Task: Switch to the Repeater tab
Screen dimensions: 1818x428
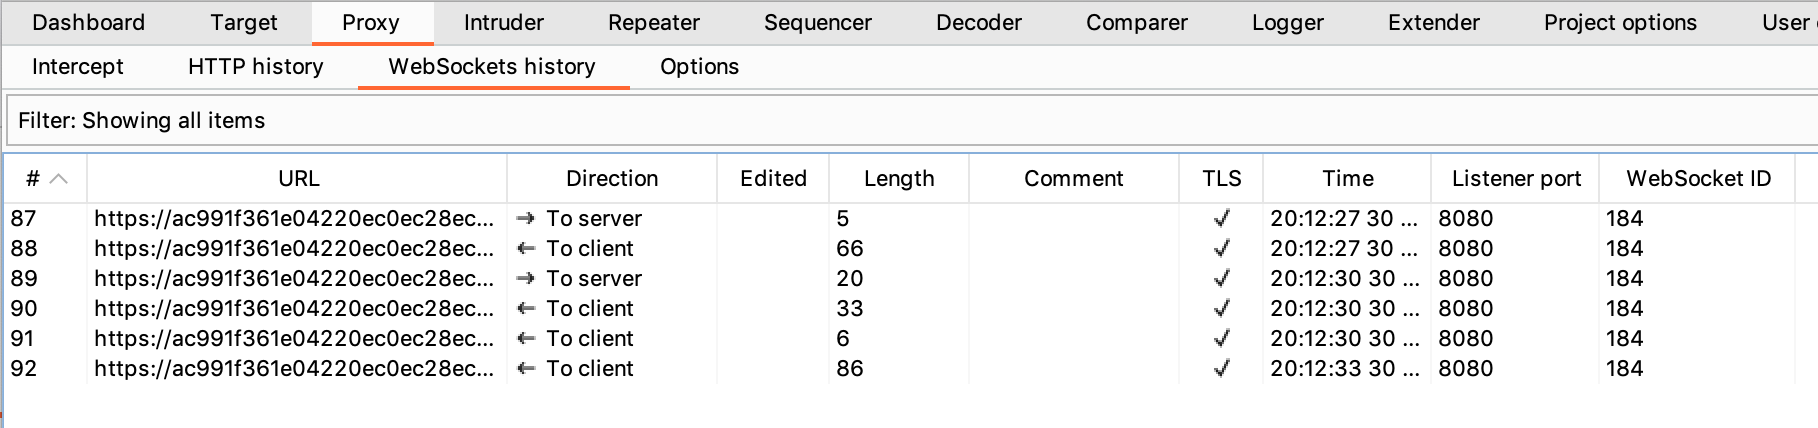Action: 654,23
